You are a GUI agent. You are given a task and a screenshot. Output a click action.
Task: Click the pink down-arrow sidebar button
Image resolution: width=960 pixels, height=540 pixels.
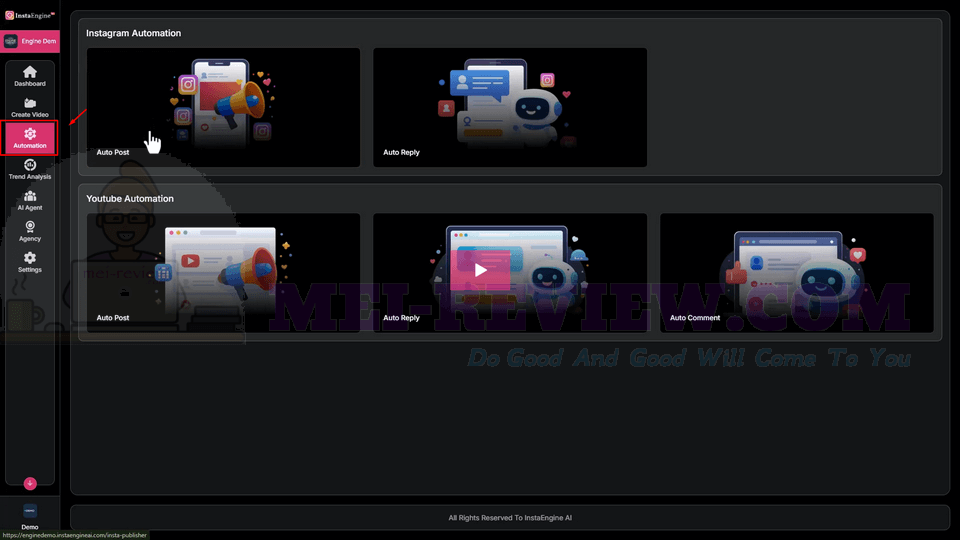30,483
